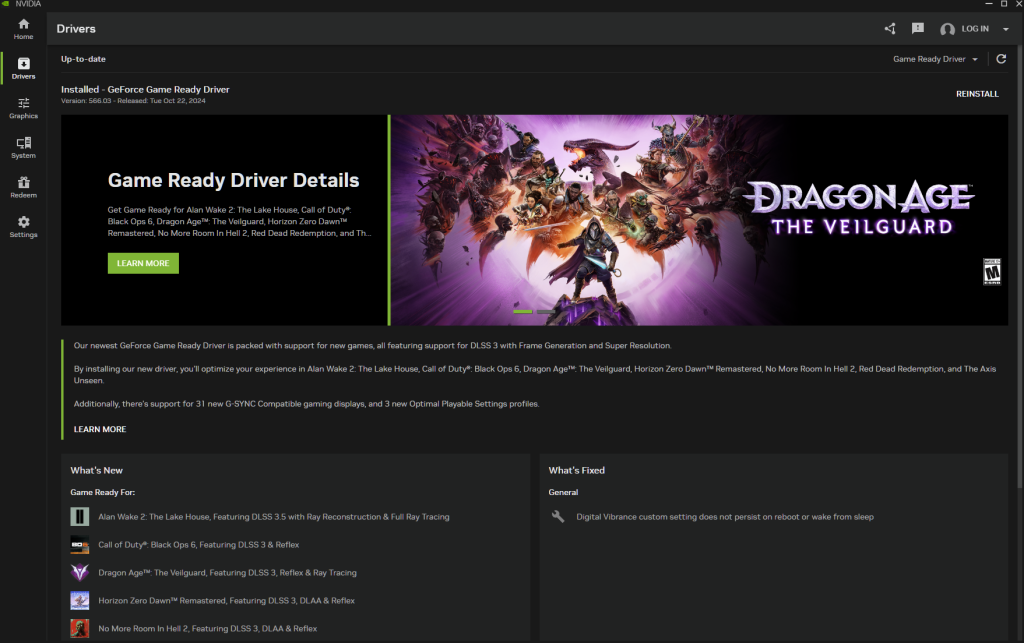Screen dimensions: 1024x643
Task: Click the Dragon Age: The Veilguard game icon
Action: click(x=79, y=572)
